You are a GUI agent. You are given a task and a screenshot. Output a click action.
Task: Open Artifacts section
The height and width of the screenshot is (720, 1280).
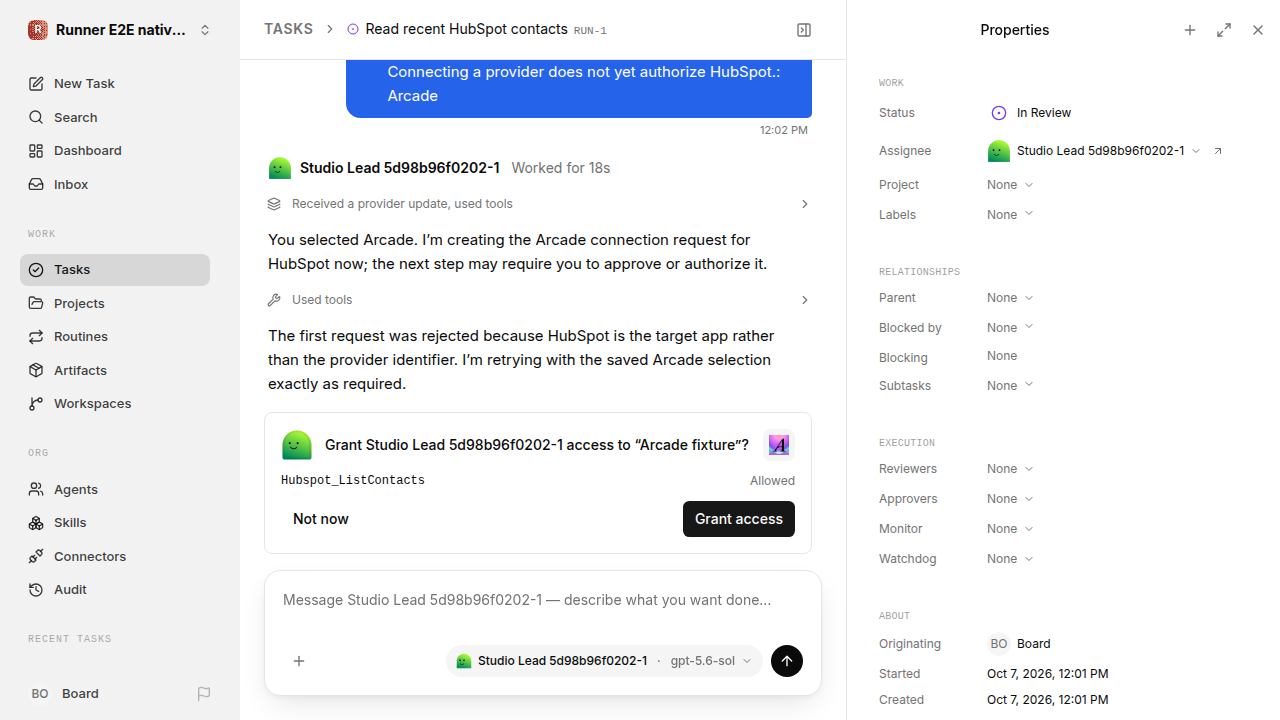tap(115, 370)
